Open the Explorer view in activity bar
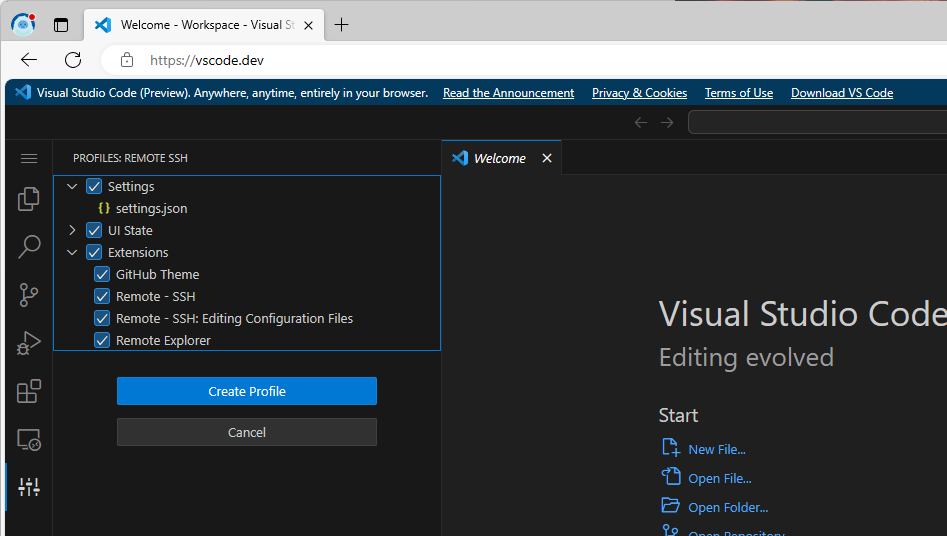947x536 pixels. [28, 199]
